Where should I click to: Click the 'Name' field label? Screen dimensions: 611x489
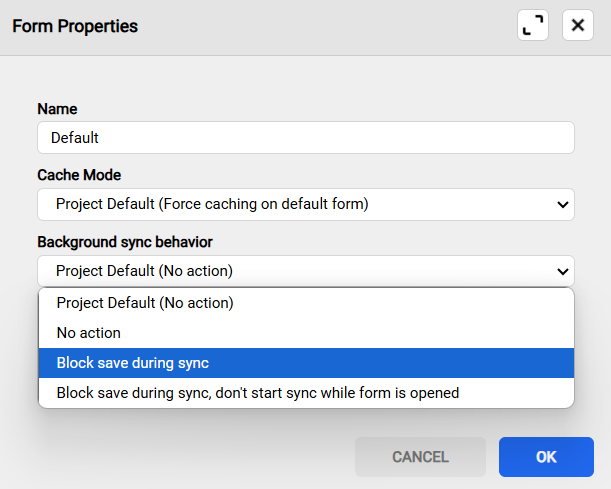tap(57, 109)
